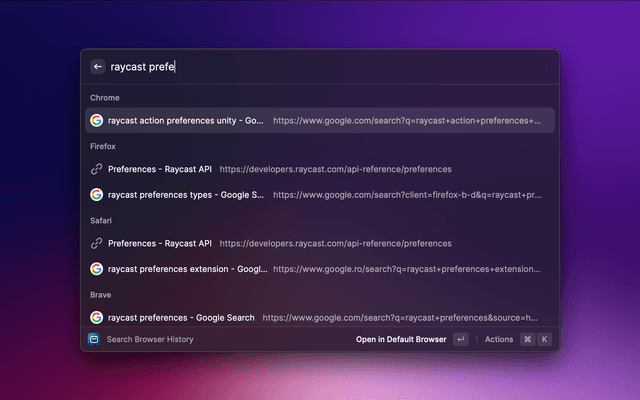
Task: Click Google icon of Brave result
Action: click(97, 317)
